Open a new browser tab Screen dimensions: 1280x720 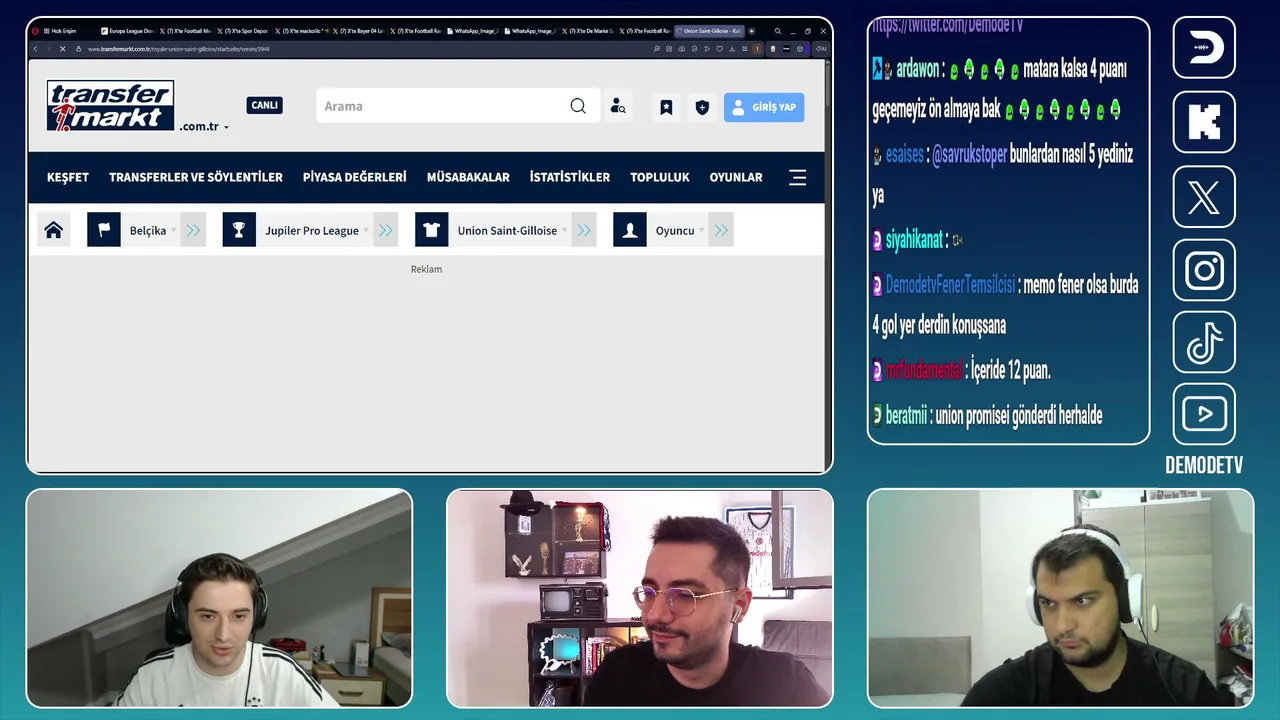[752, 31]
